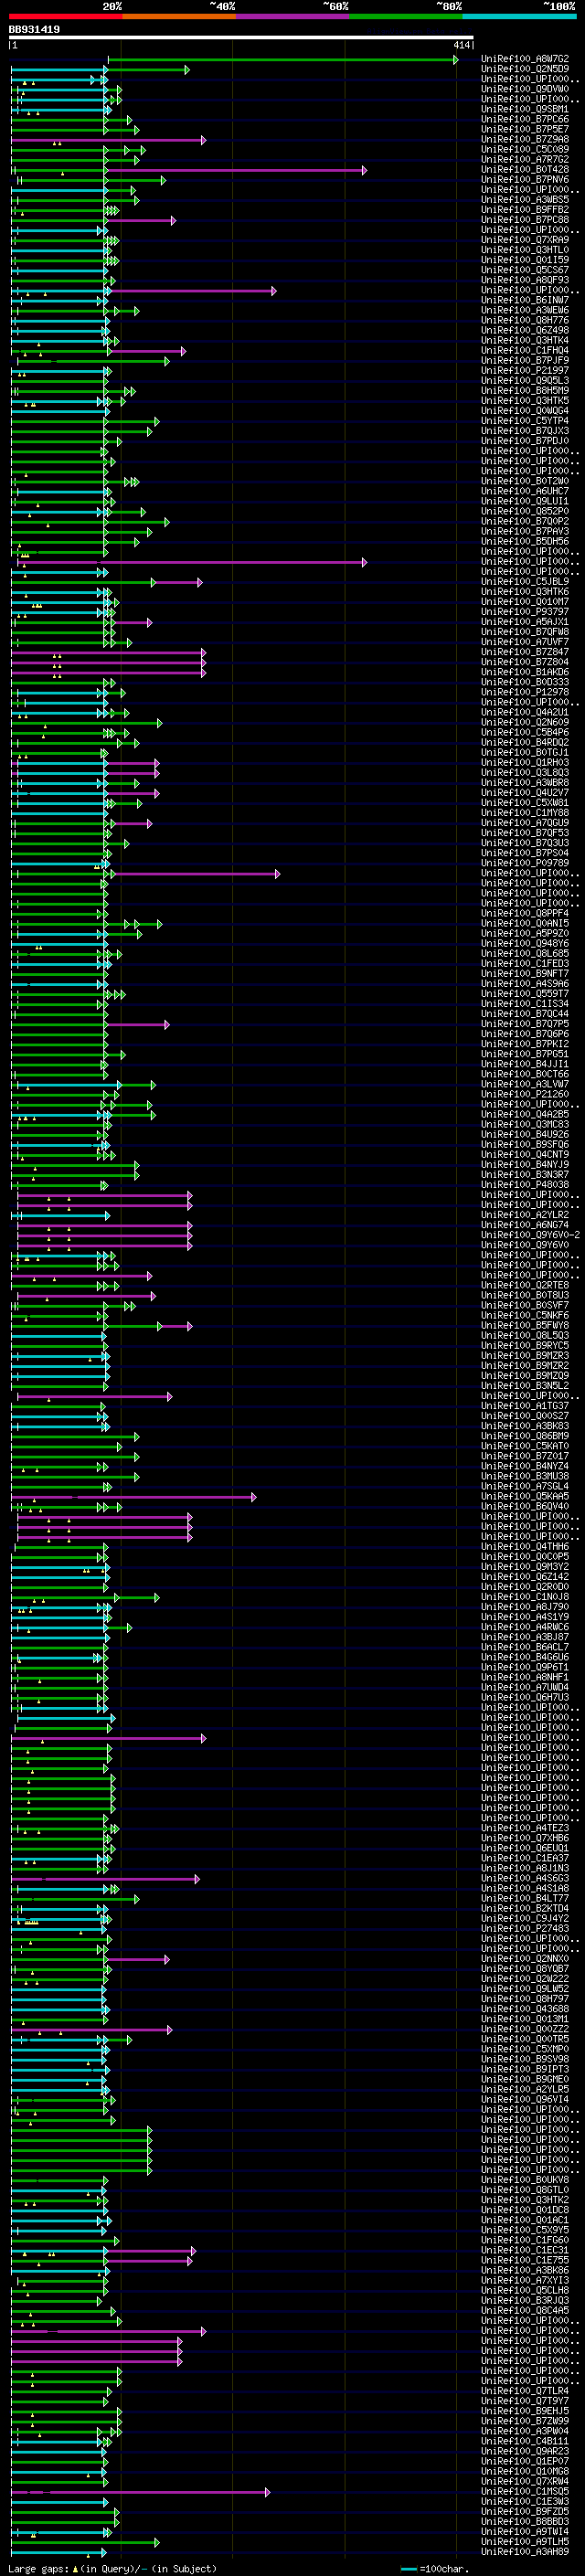Select hit label UniRef100_C4B111

tap(525, 2441)
